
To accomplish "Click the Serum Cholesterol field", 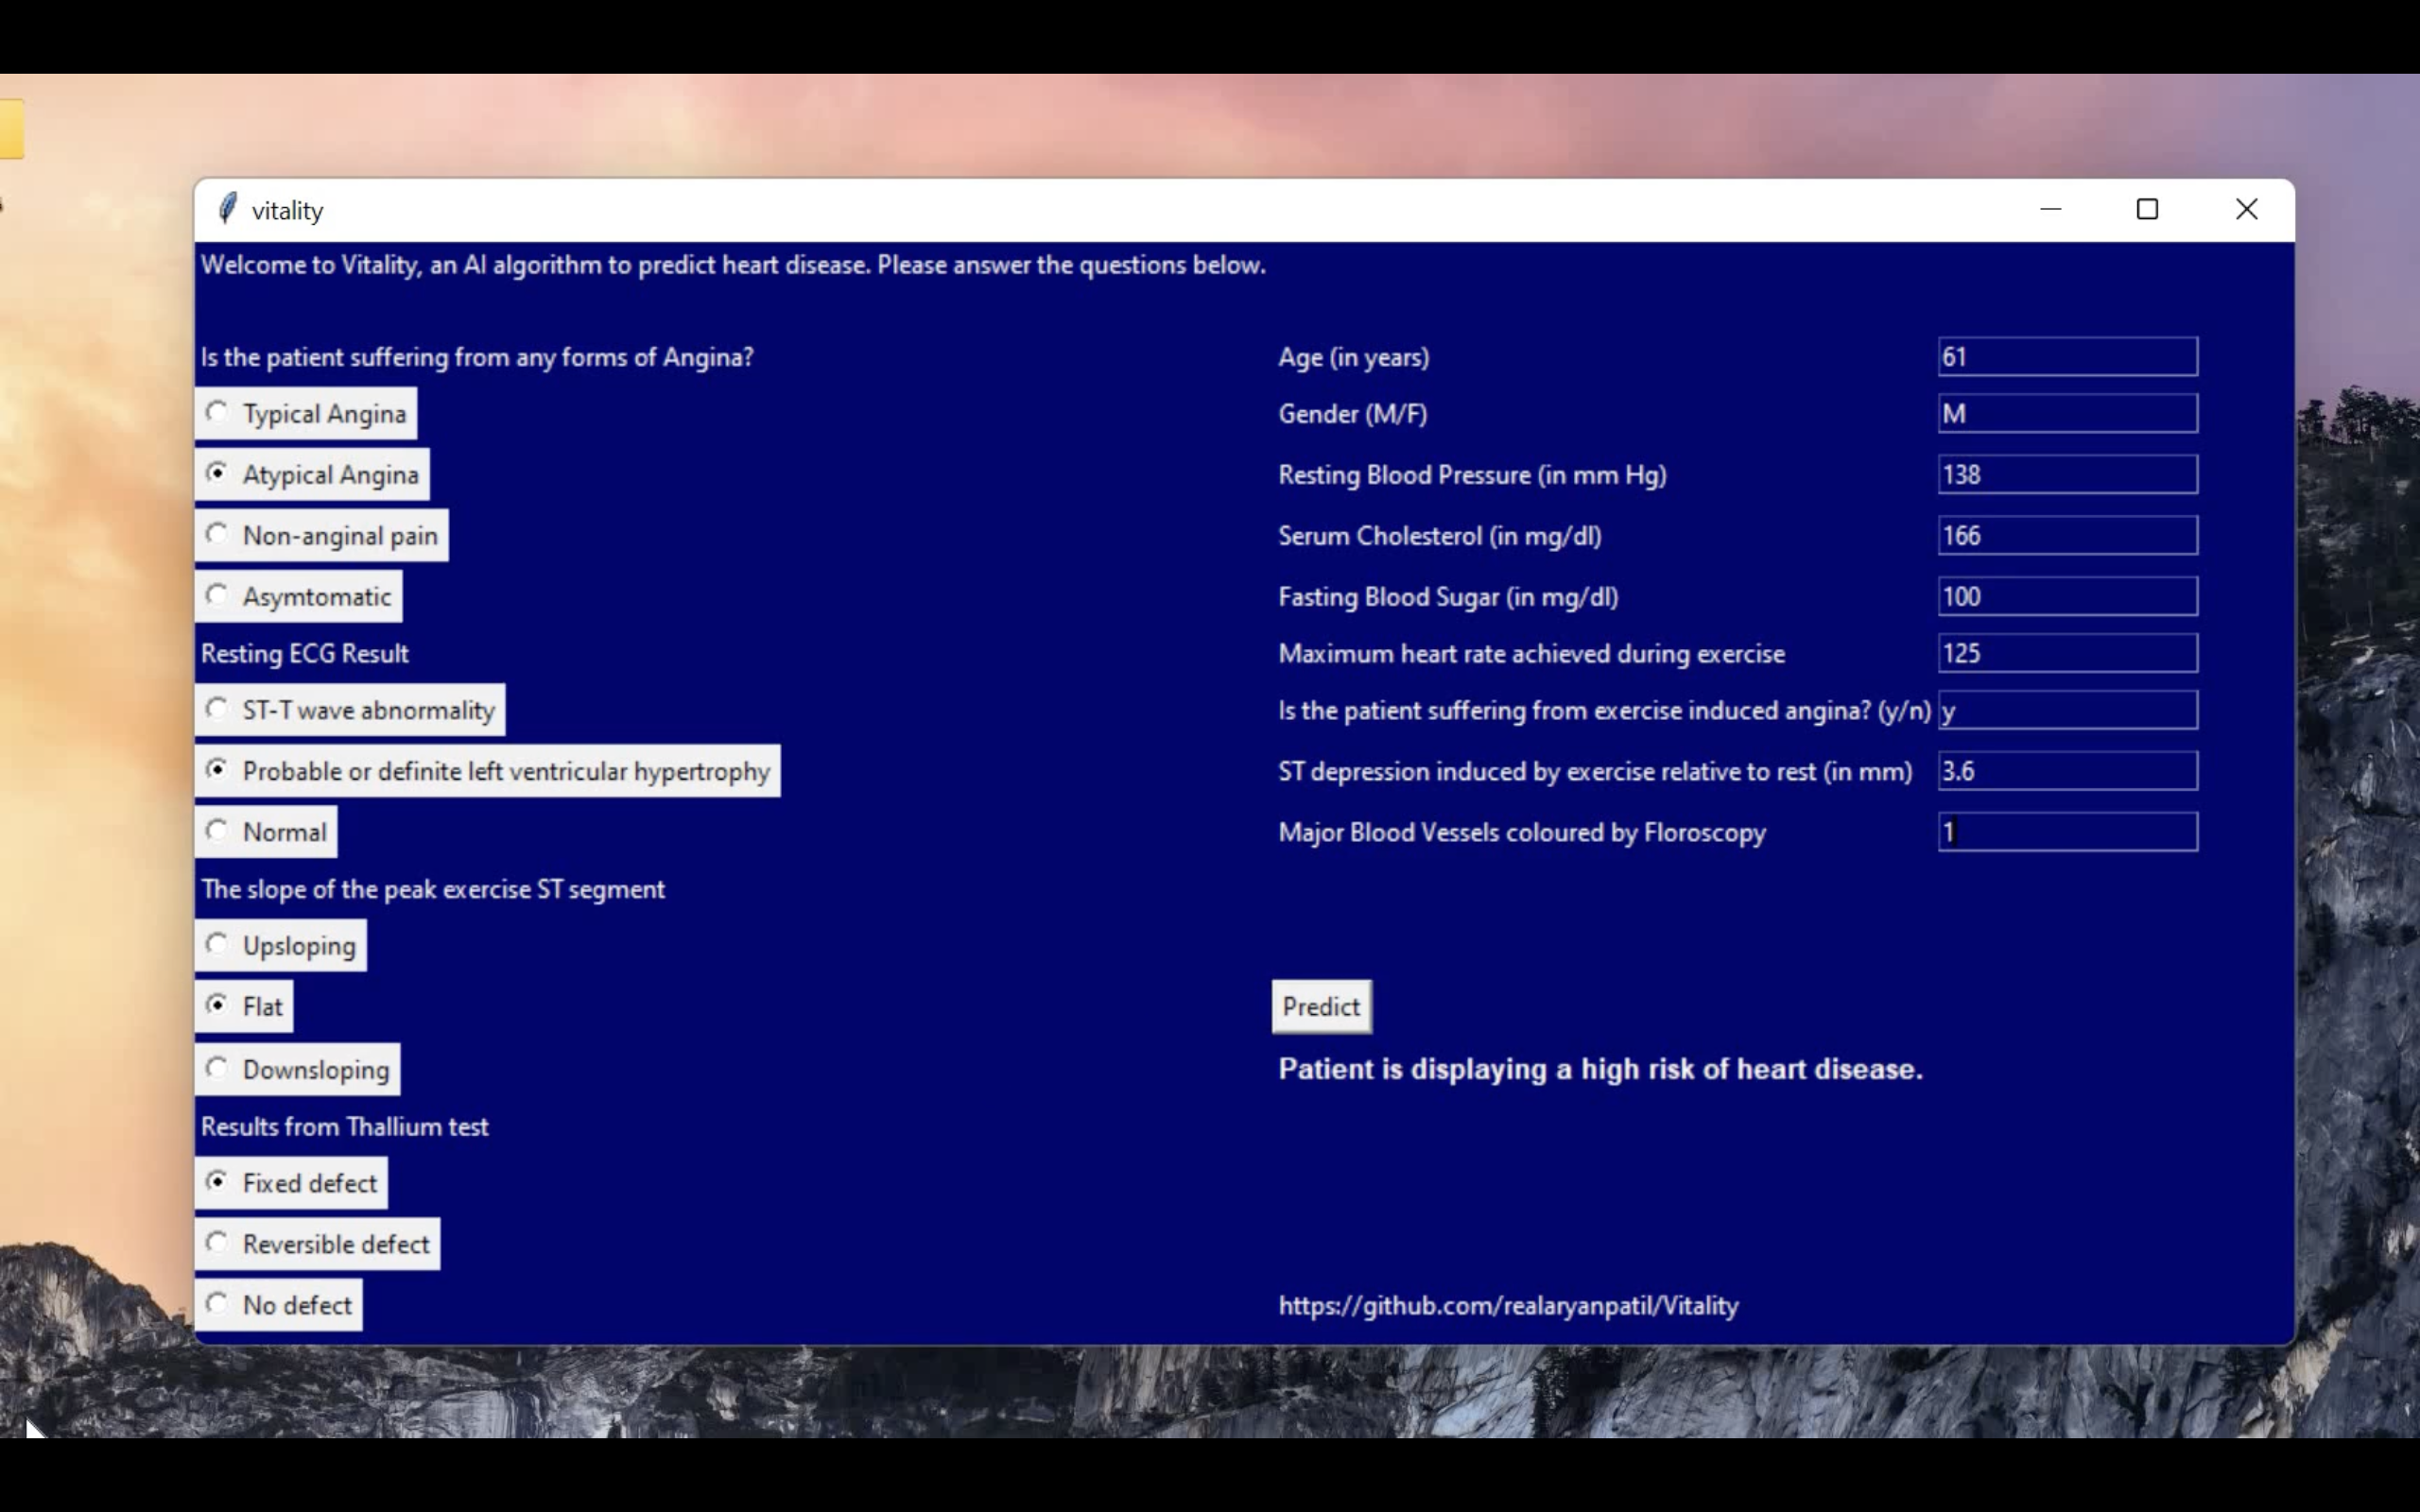I will [x=2066, y=535].
